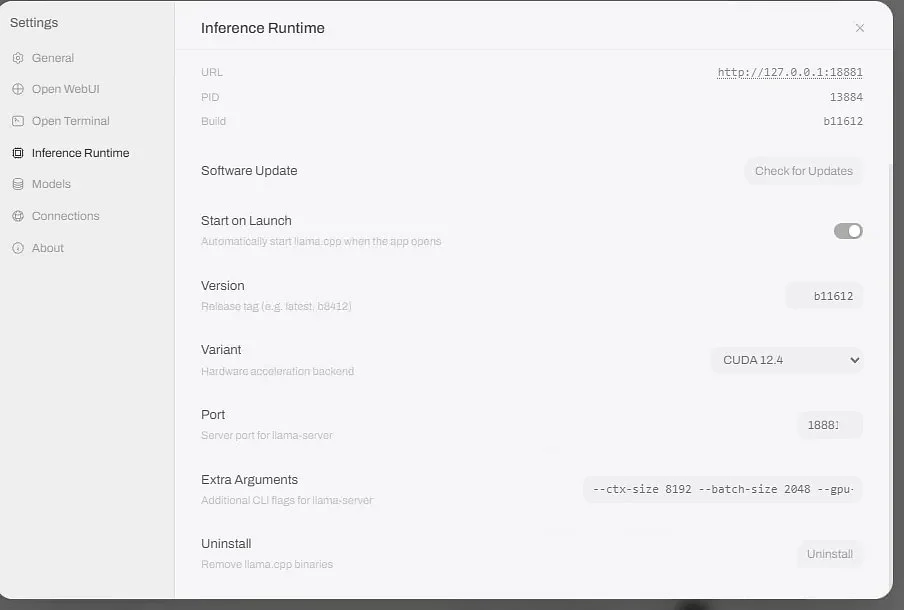Click the Start on Launch label

coord(246,221)
